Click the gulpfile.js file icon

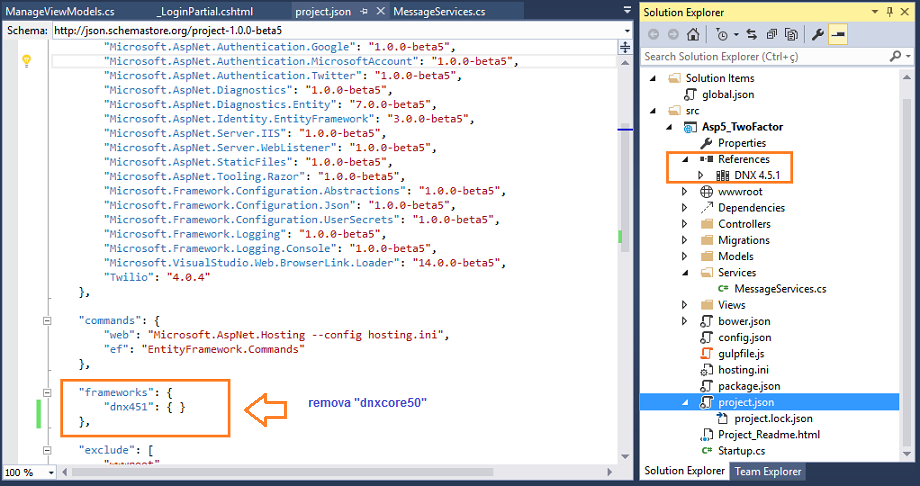706,353
